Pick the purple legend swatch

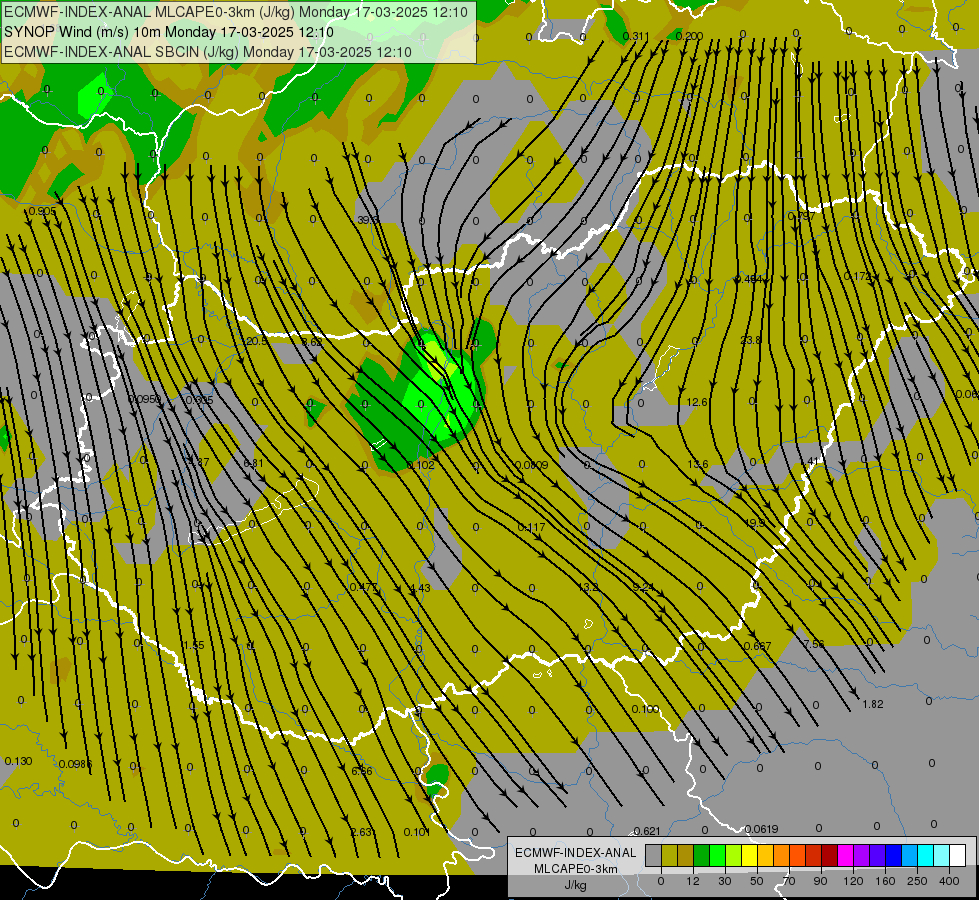862,856
